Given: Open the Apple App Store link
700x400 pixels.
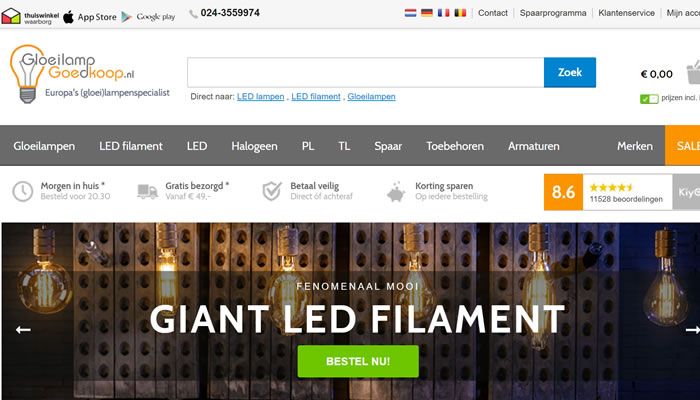Looking at the screenshot, I should (90, 17).
